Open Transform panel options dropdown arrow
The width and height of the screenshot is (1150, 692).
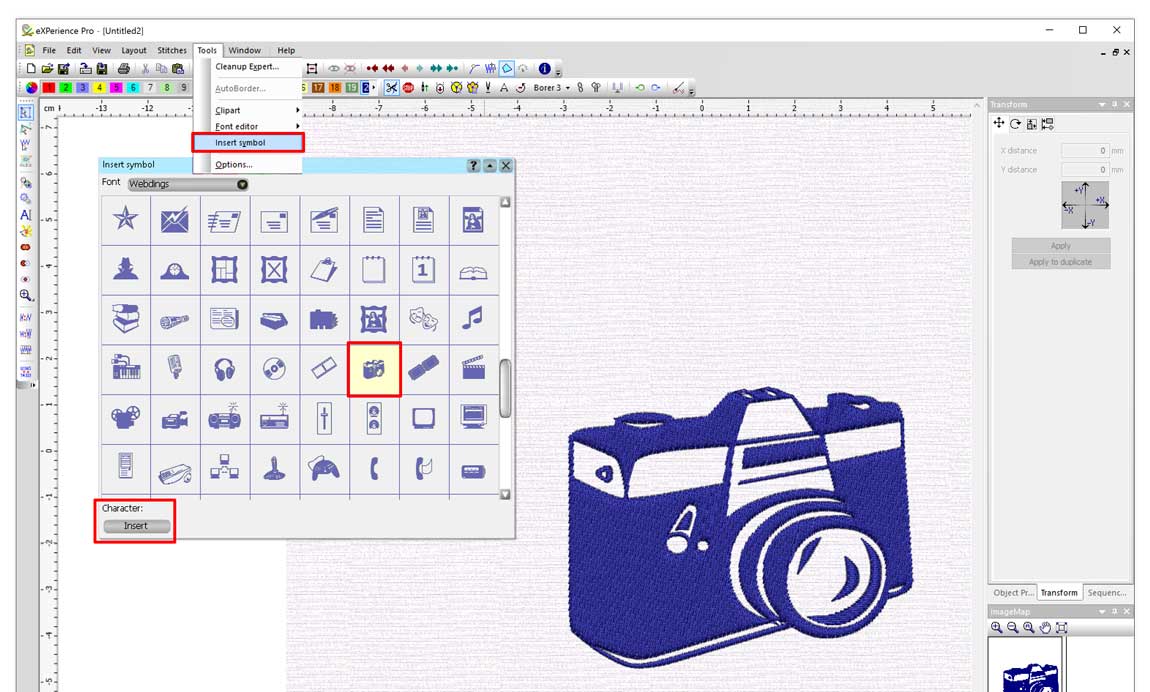tap(1102, 105)
